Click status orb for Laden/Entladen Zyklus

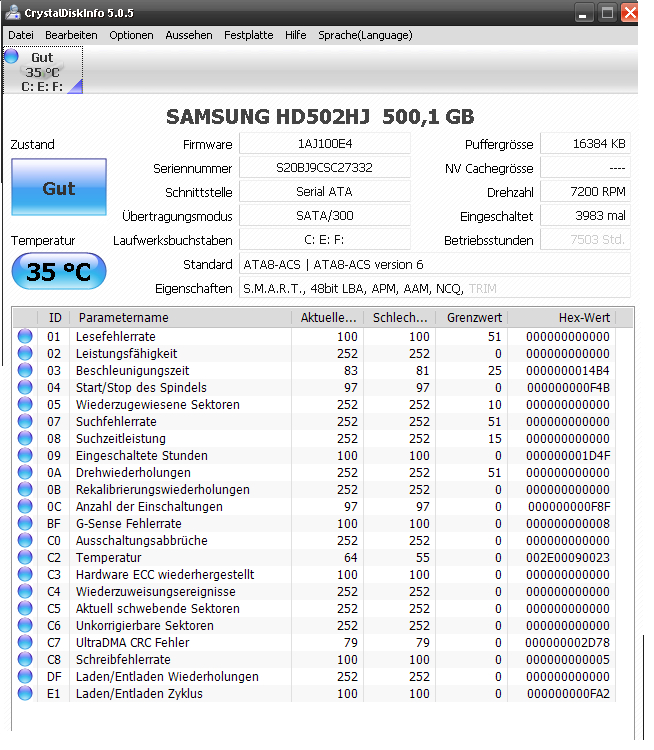point(25,693)
